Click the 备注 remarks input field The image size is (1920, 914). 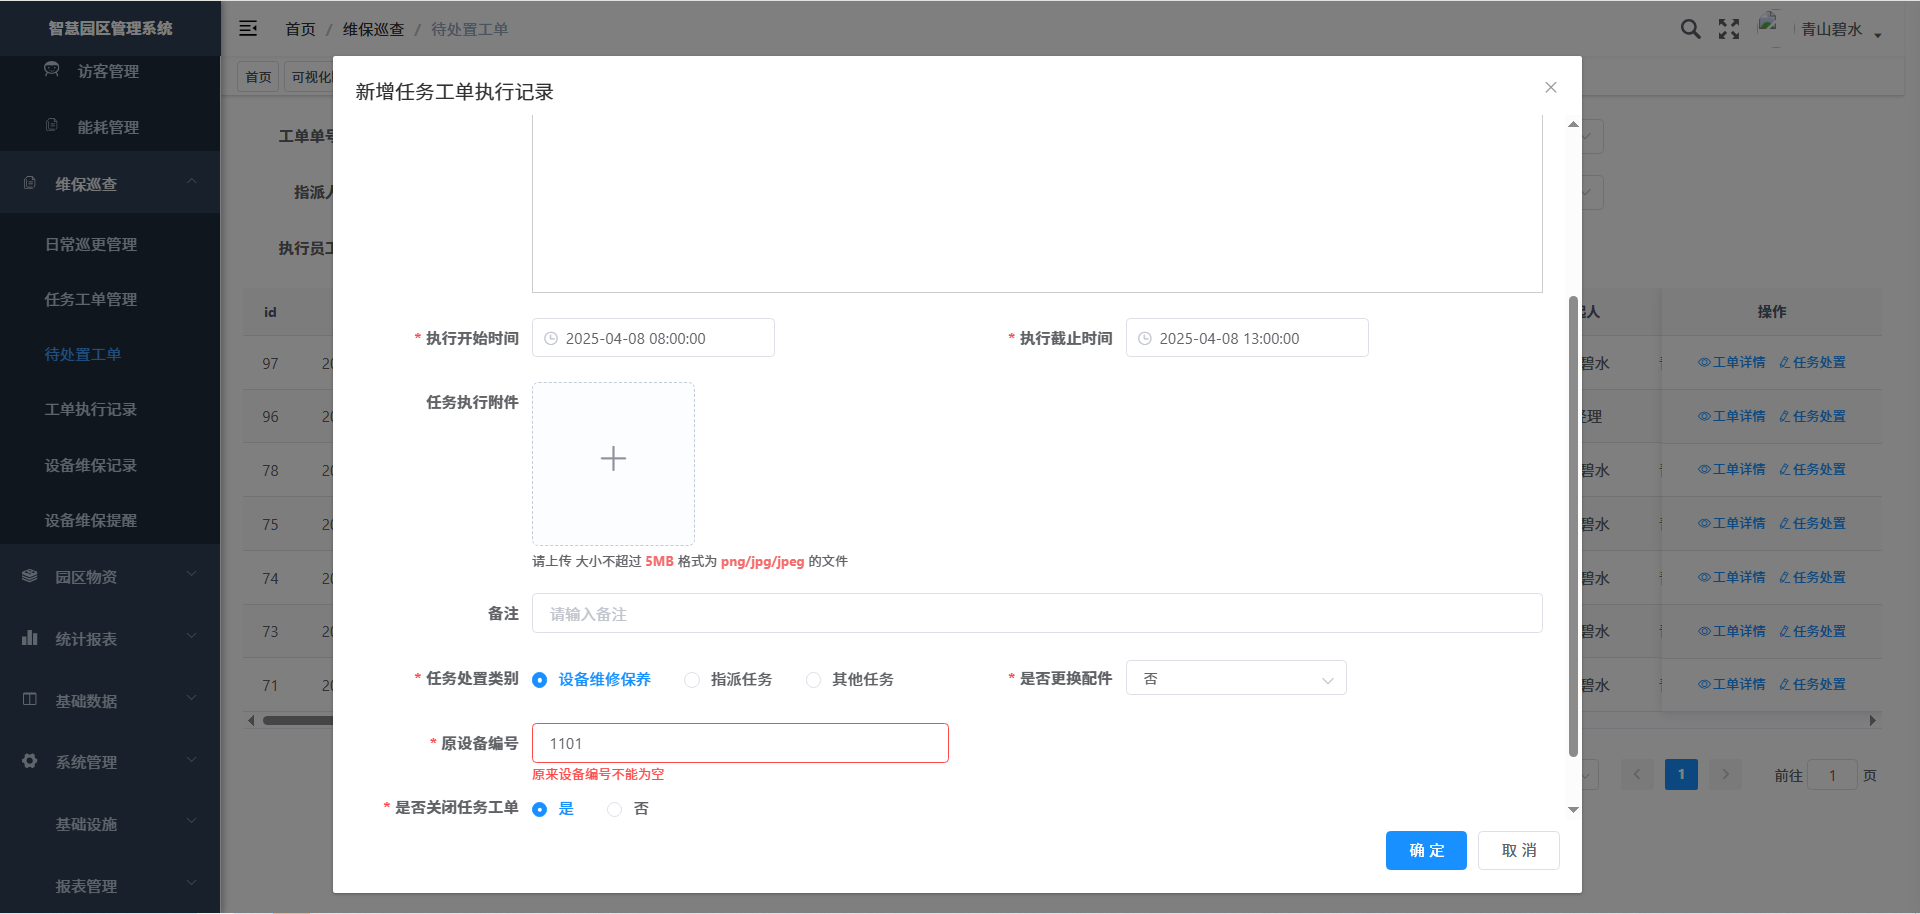point(1036,614)
